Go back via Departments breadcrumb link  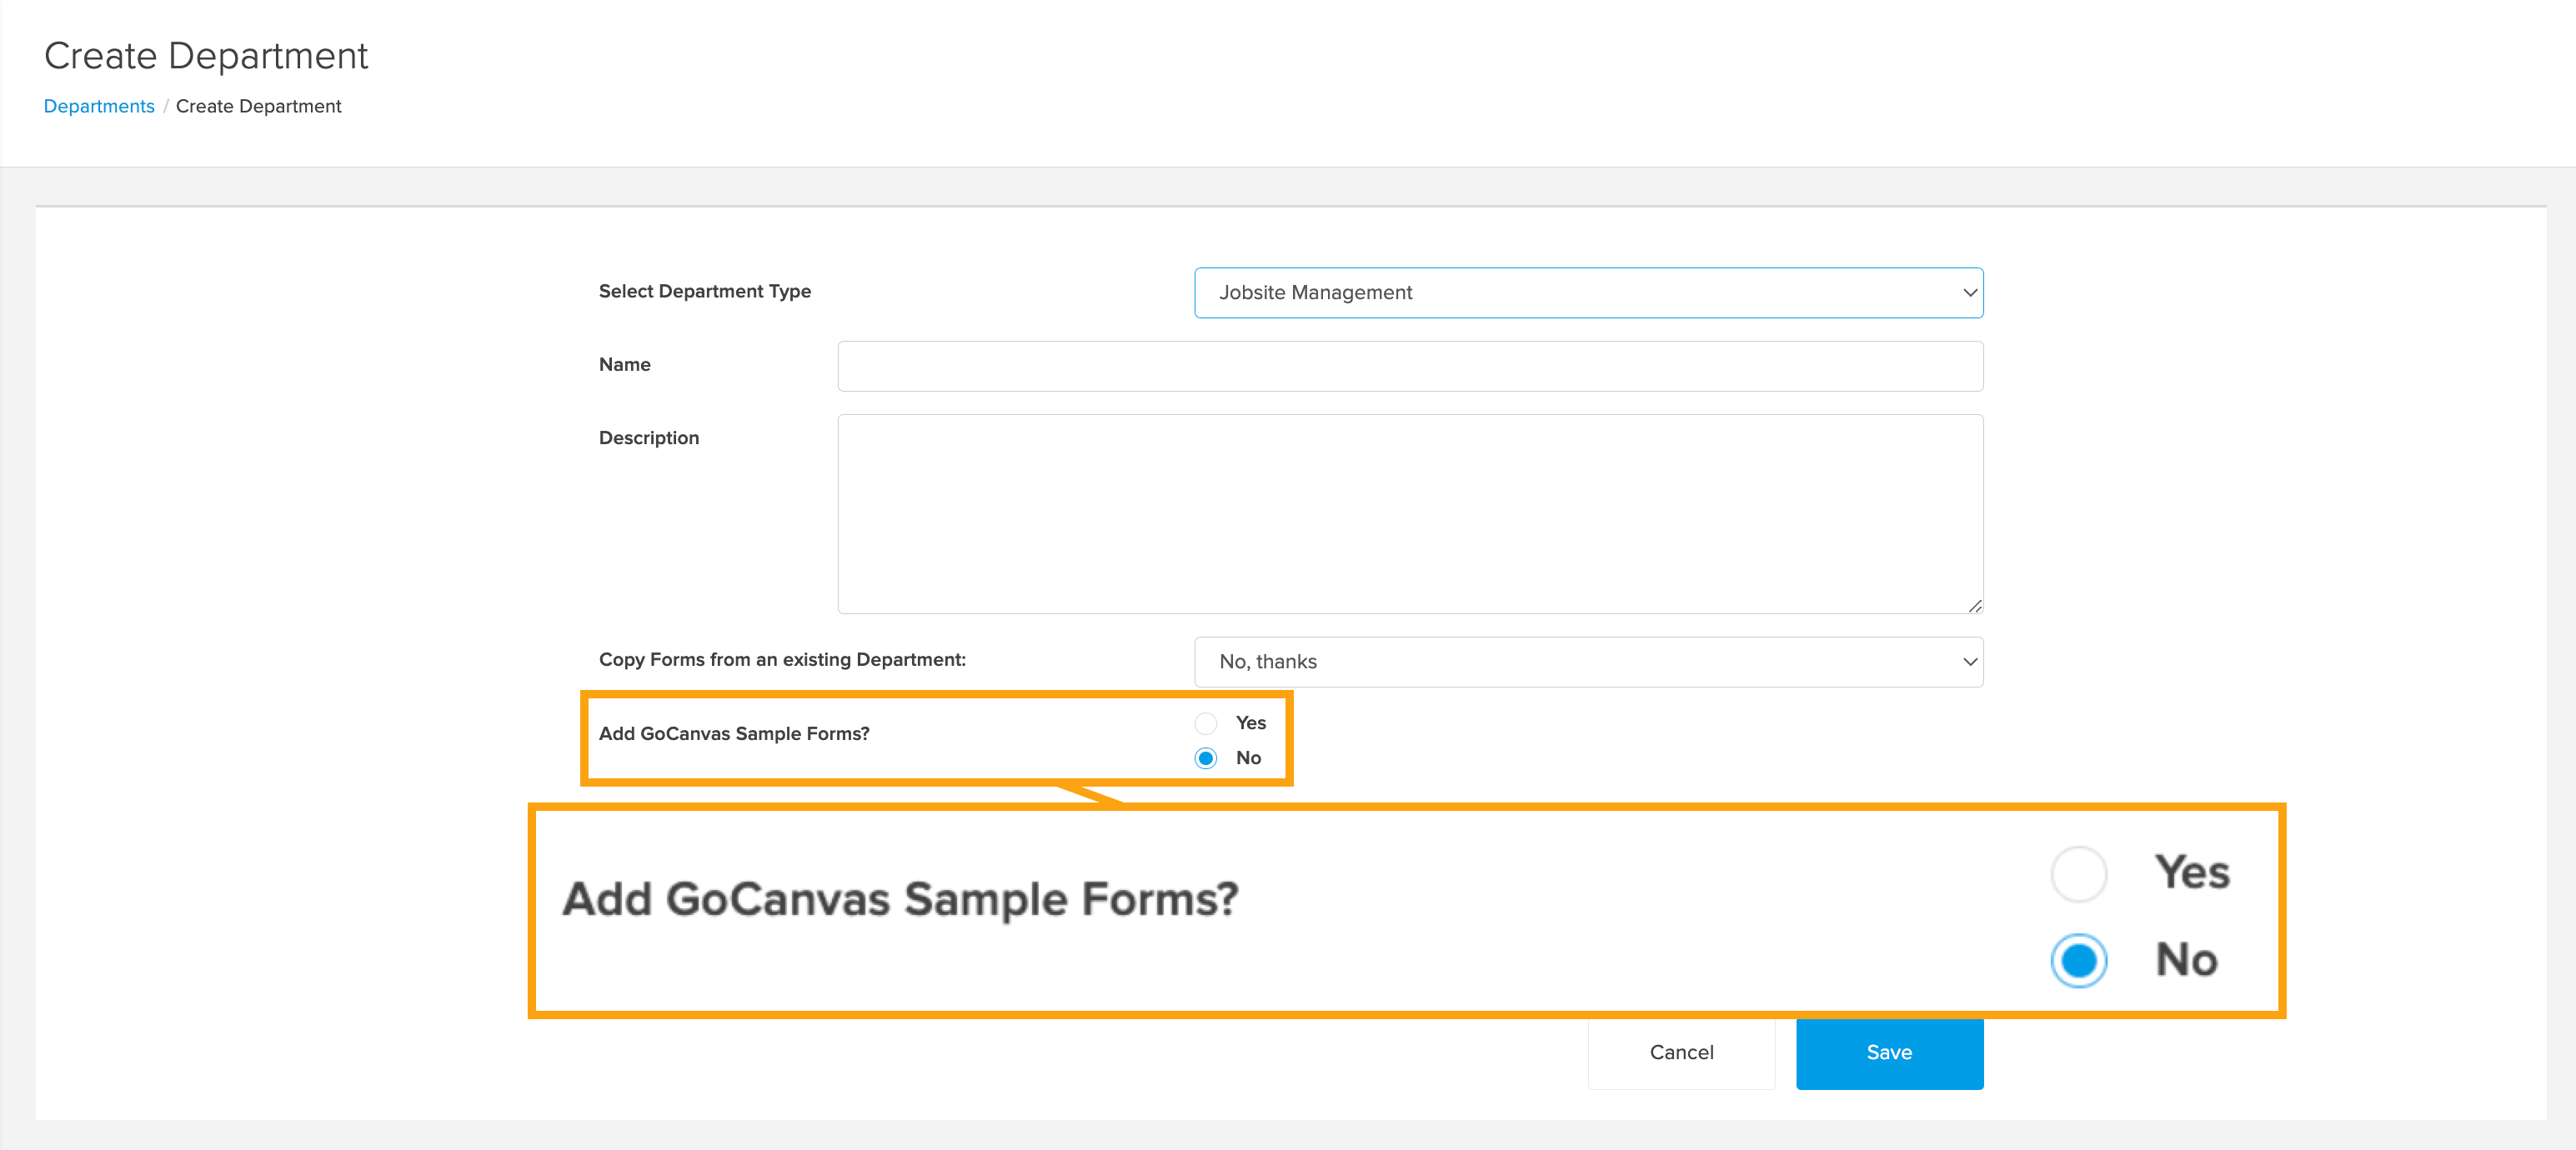[x=99, y=106]
